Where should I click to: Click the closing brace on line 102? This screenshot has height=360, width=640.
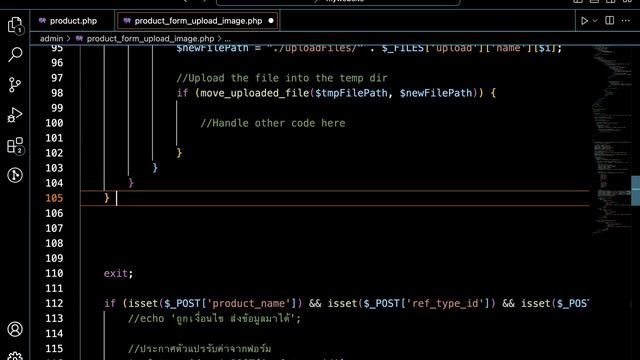point(179,153)
